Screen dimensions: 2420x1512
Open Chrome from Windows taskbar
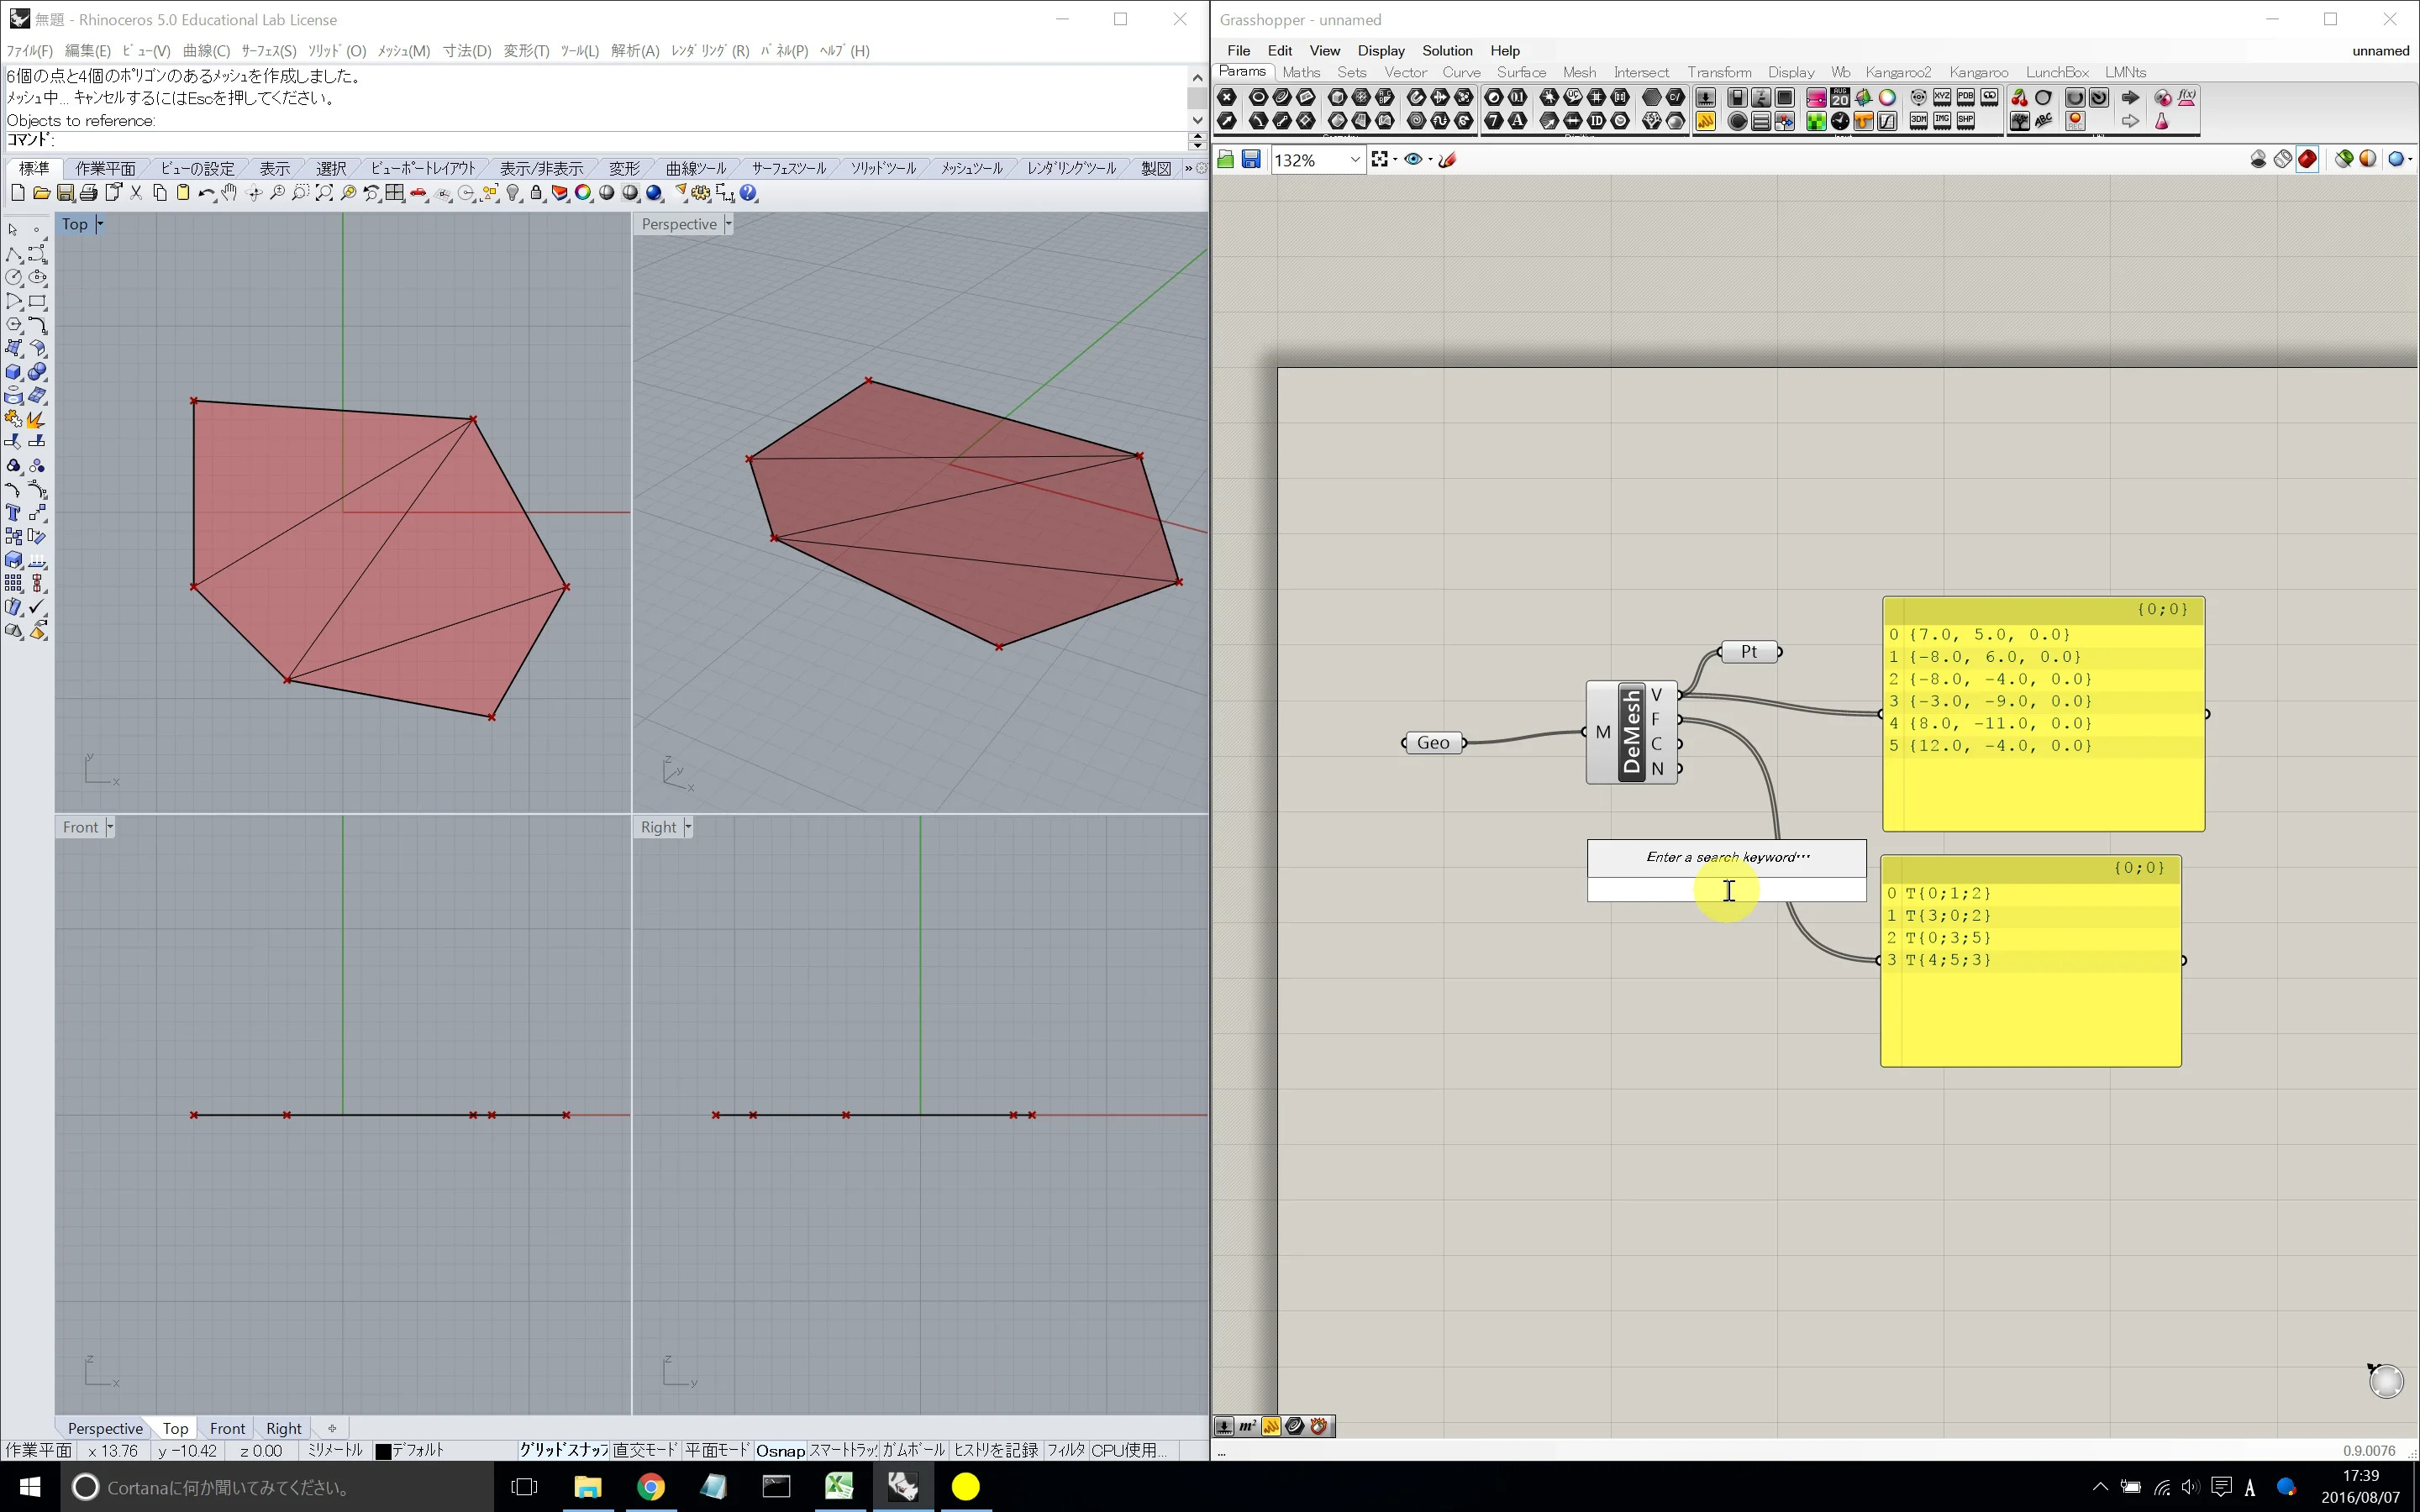coord(651,1486)
